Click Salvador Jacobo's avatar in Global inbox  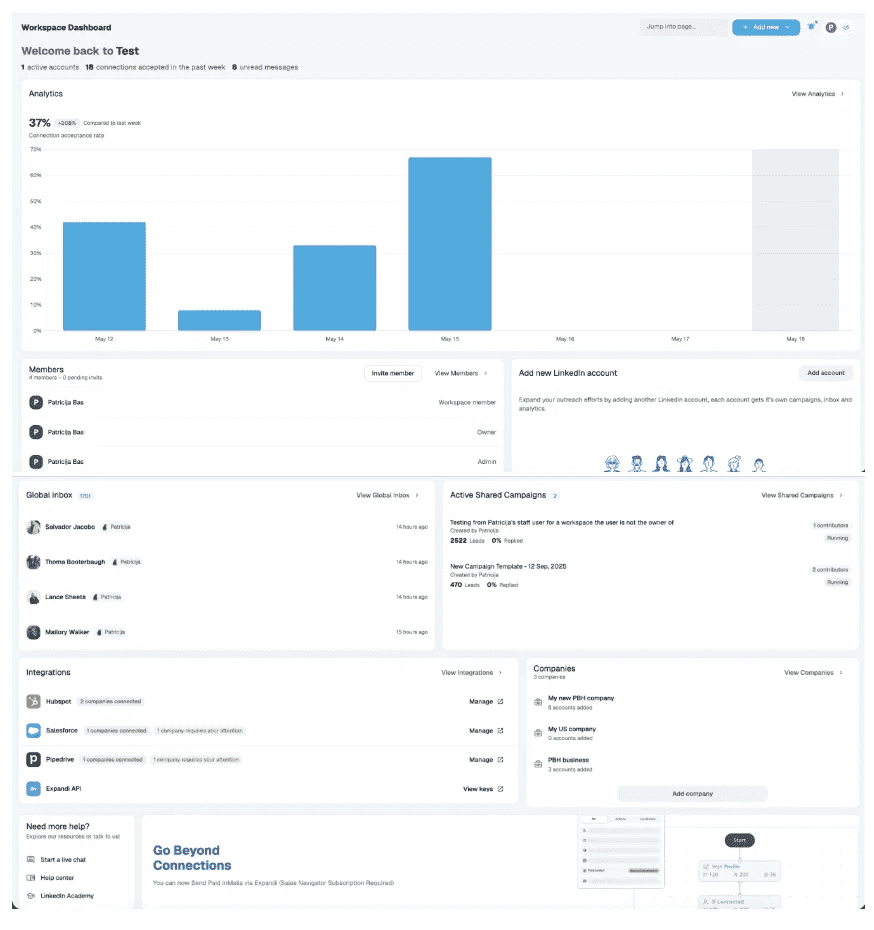pyautogui.click(x=34, y=527)
